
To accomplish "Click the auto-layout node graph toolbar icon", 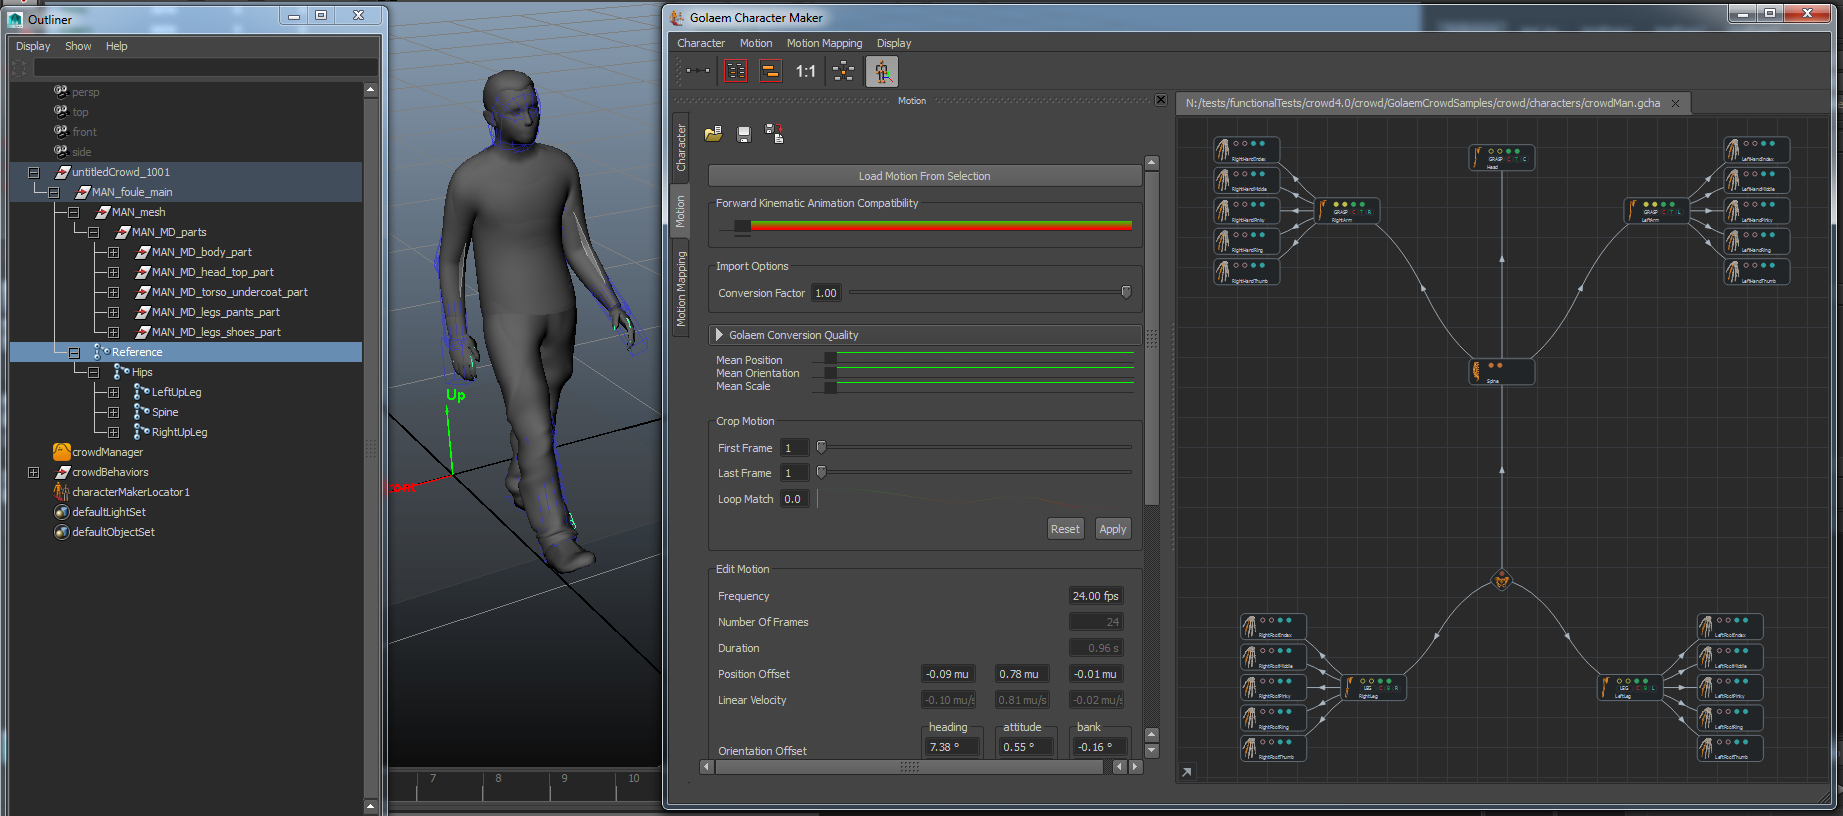I will click(x=843, y=71).
